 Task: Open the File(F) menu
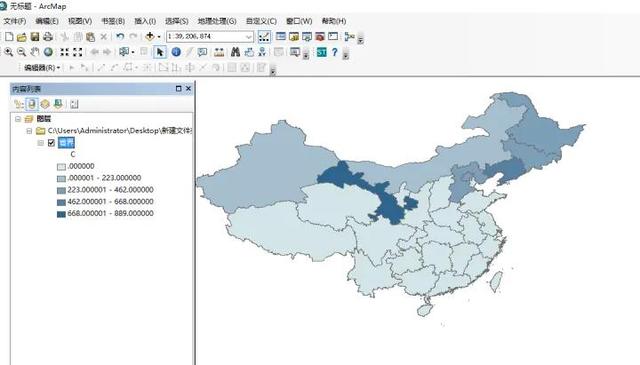click(15, 21)
